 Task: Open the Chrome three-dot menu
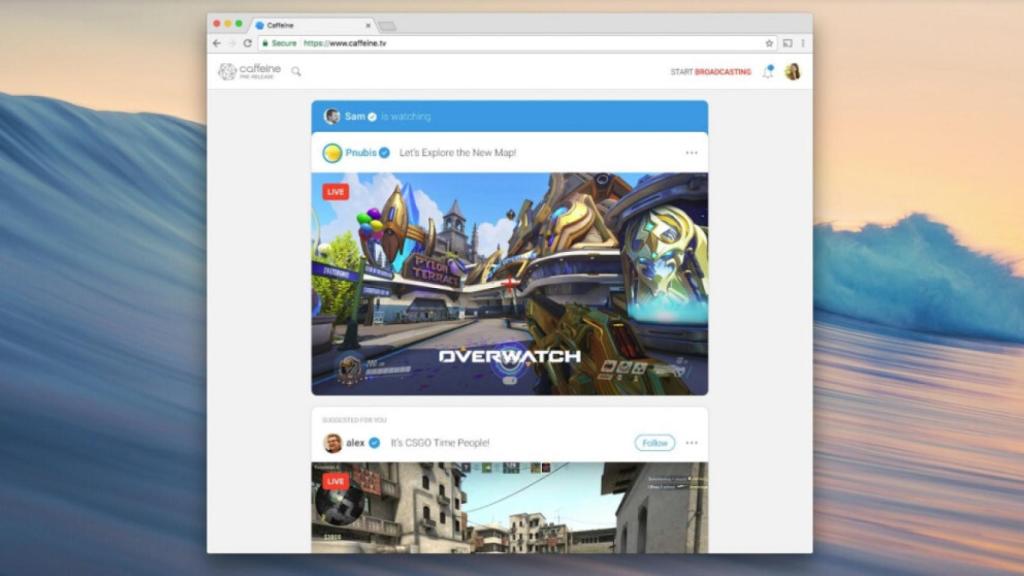[x=802, y=44]
